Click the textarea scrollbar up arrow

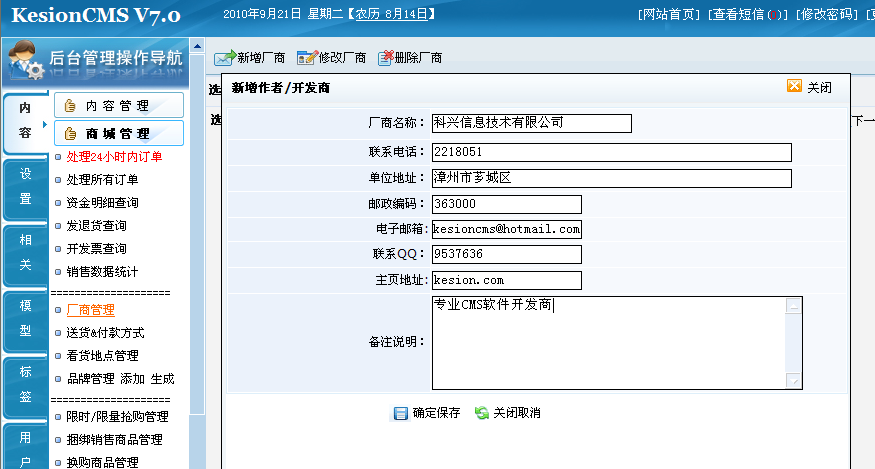point(793,306)
